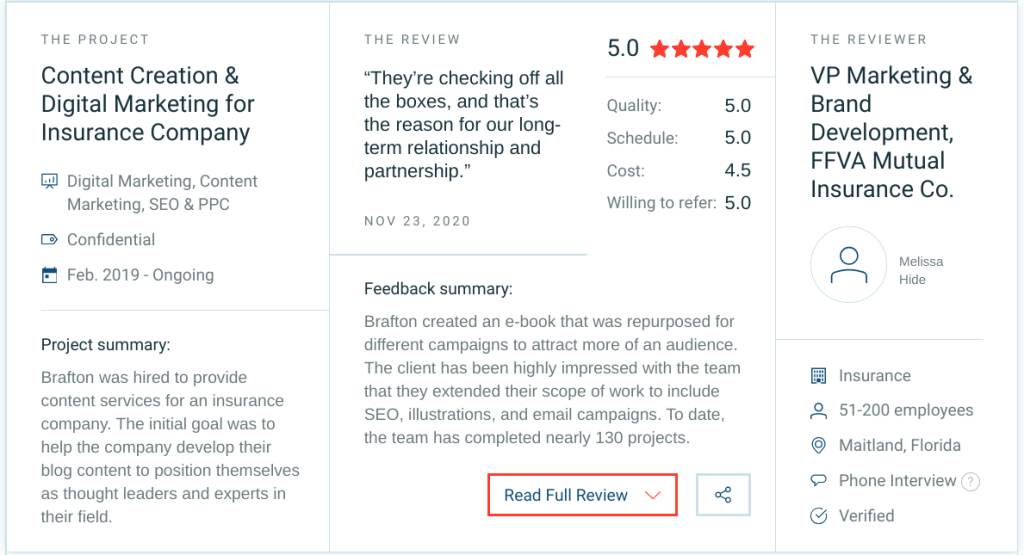
Task: Click the red chevron in Read Full Review
Action: coord(653,496)
